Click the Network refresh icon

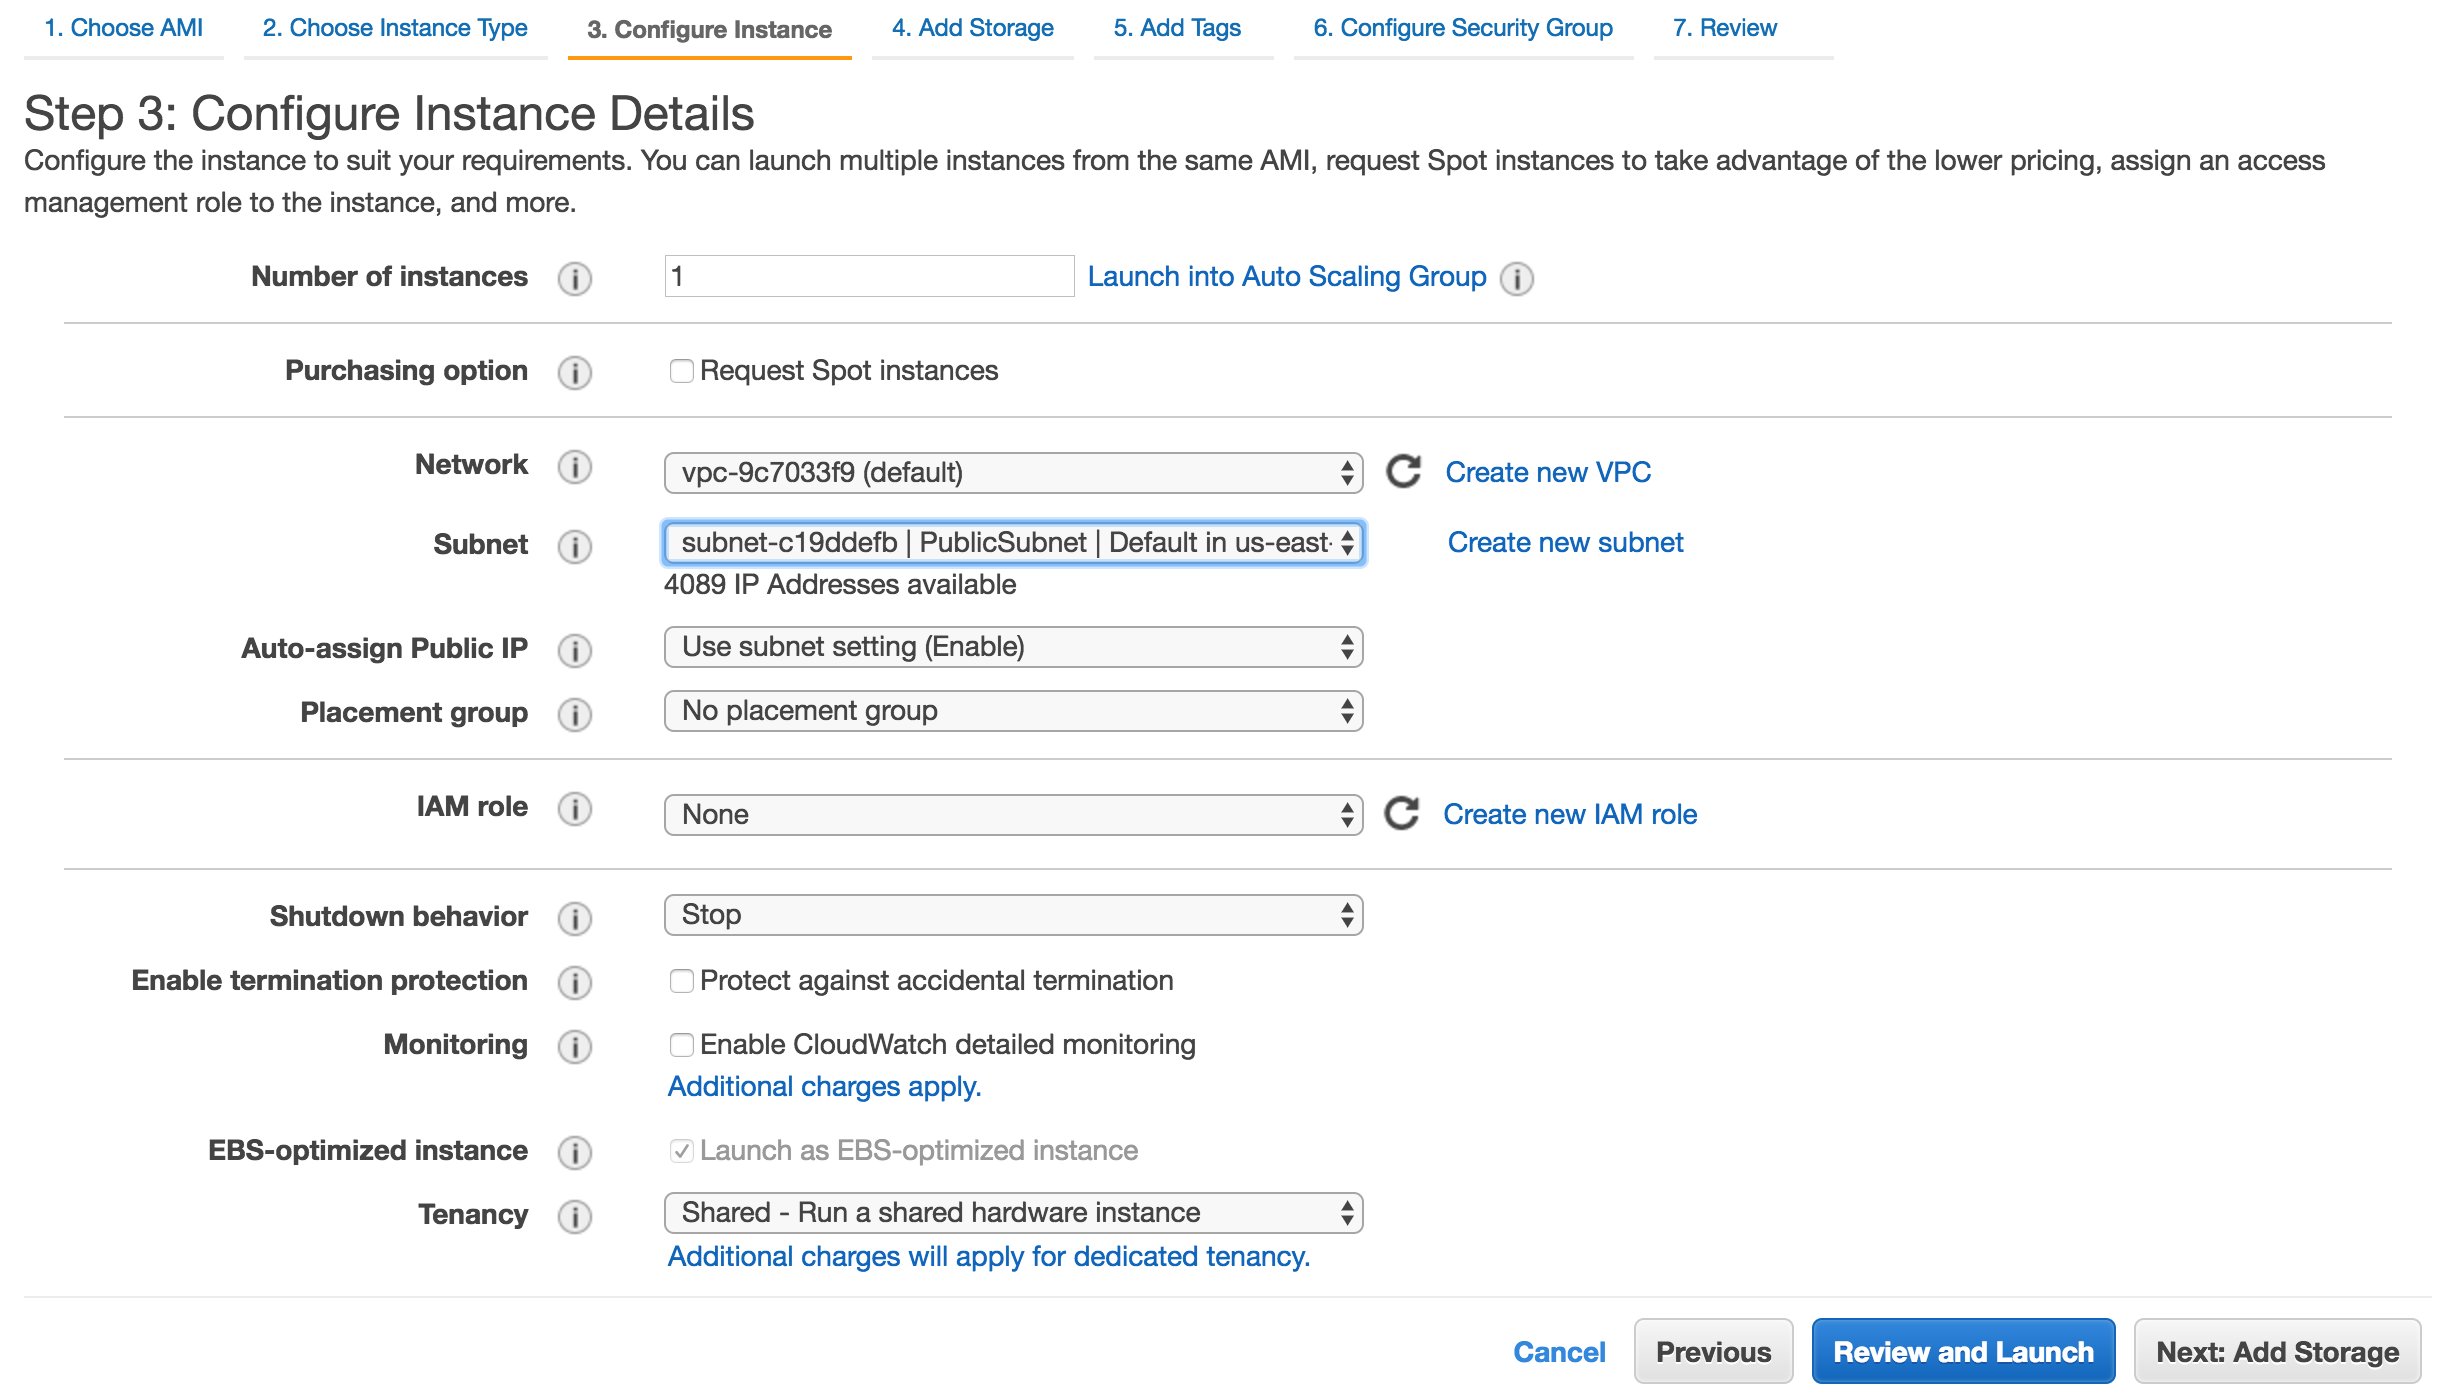pyautogui.click(x=1403, y=472)
